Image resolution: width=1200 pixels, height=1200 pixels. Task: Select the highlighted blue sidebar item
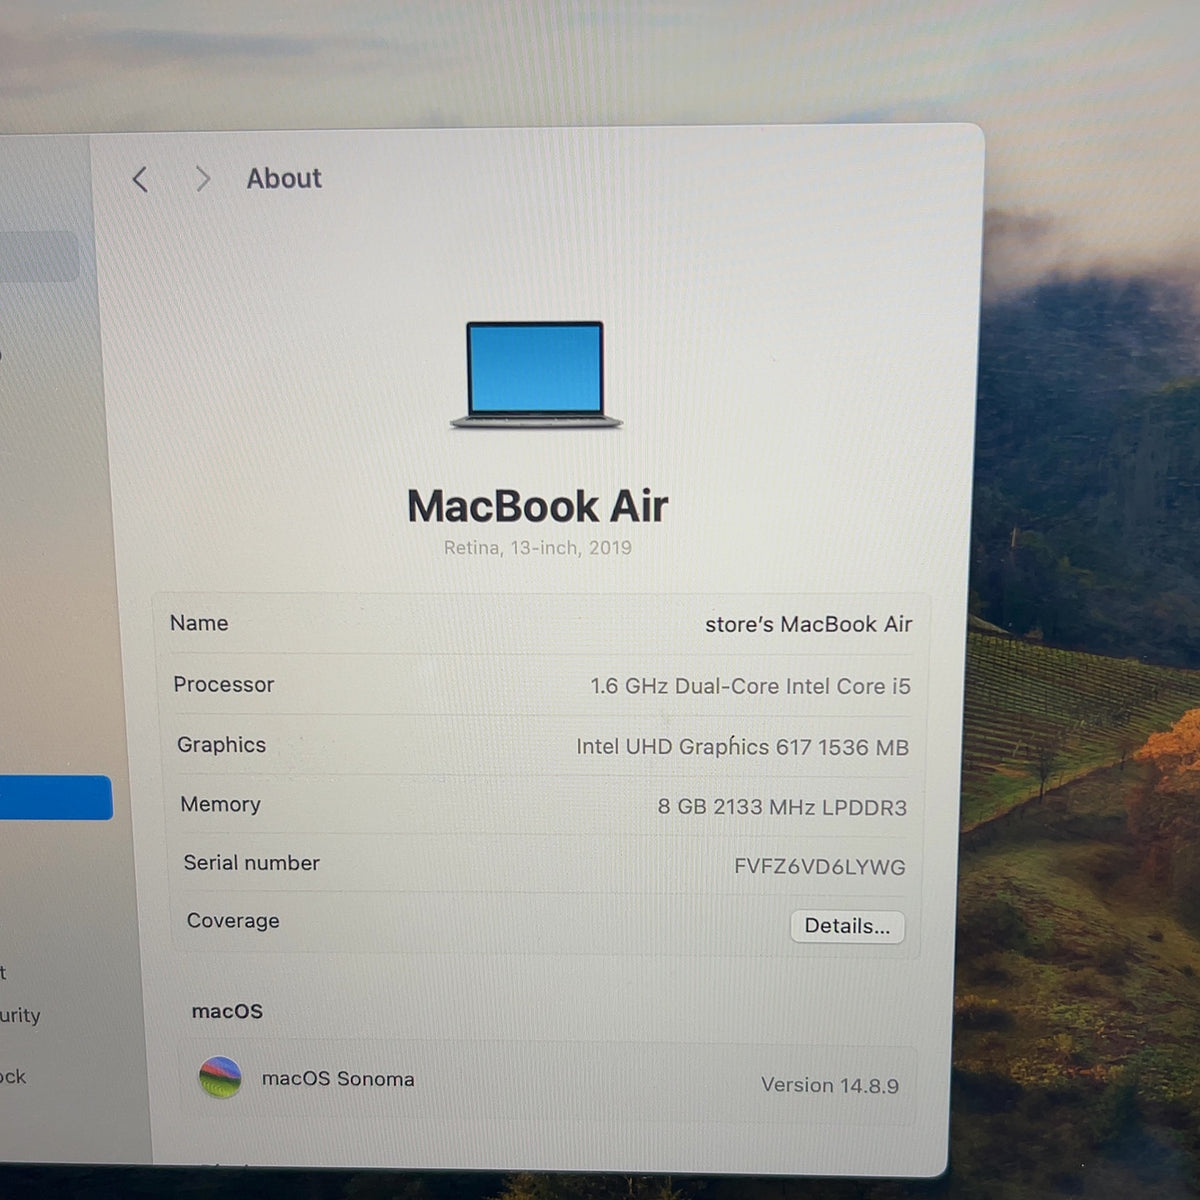(55, 797)
